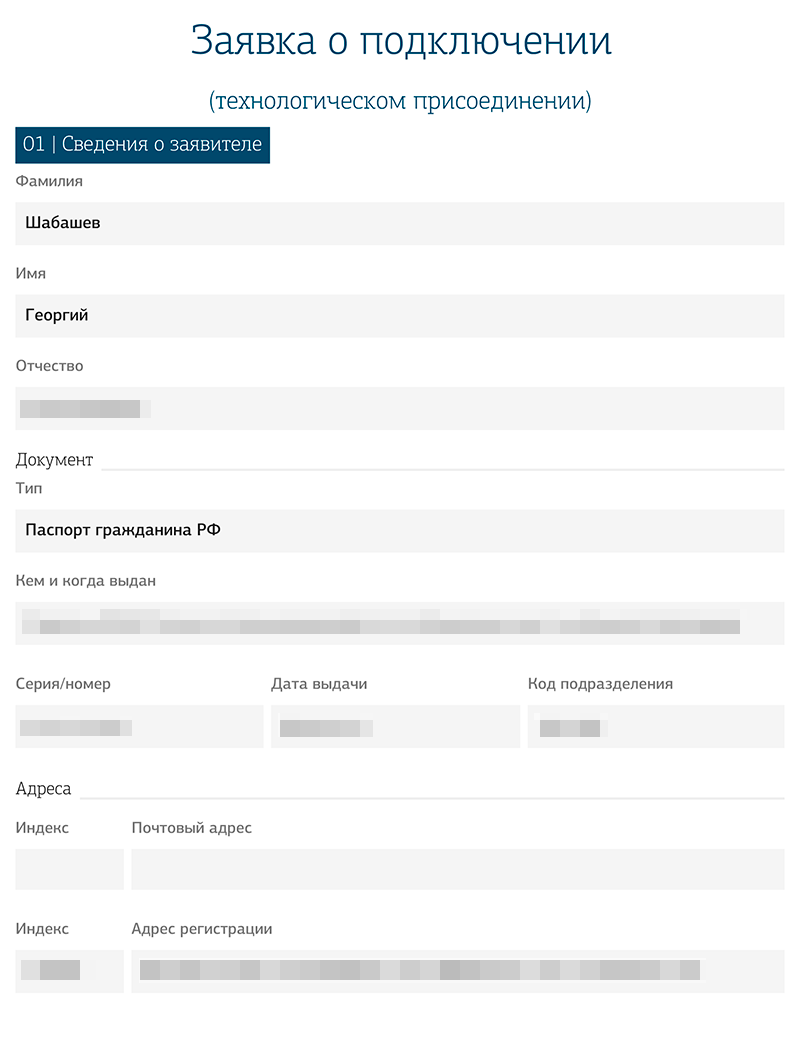Select the Дата выдачи input field
This screenshot has height=1046, width=800.
(395, 726)
